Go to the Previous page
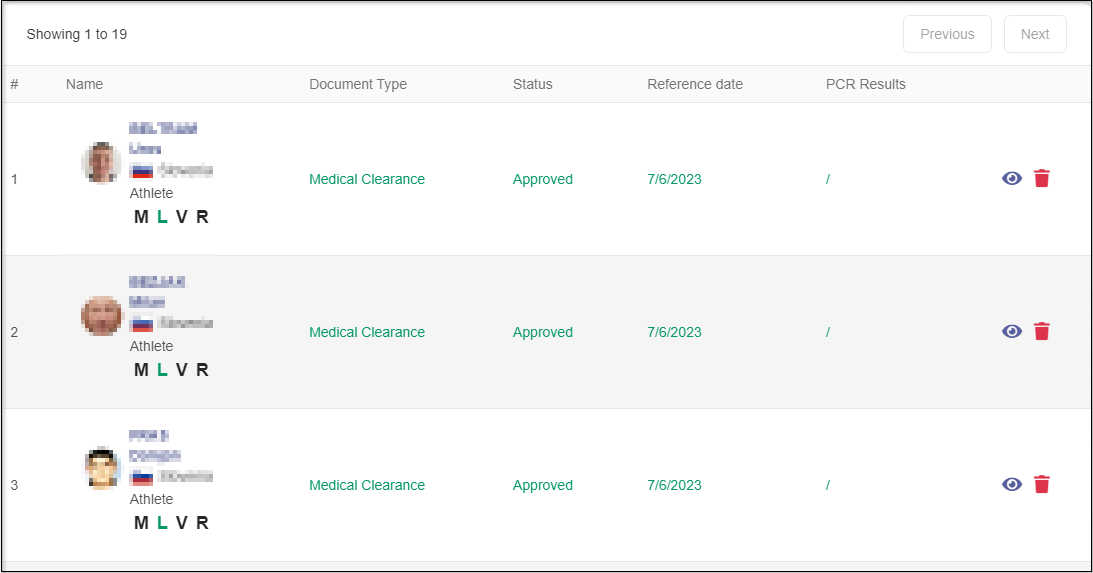 (947, 34)
